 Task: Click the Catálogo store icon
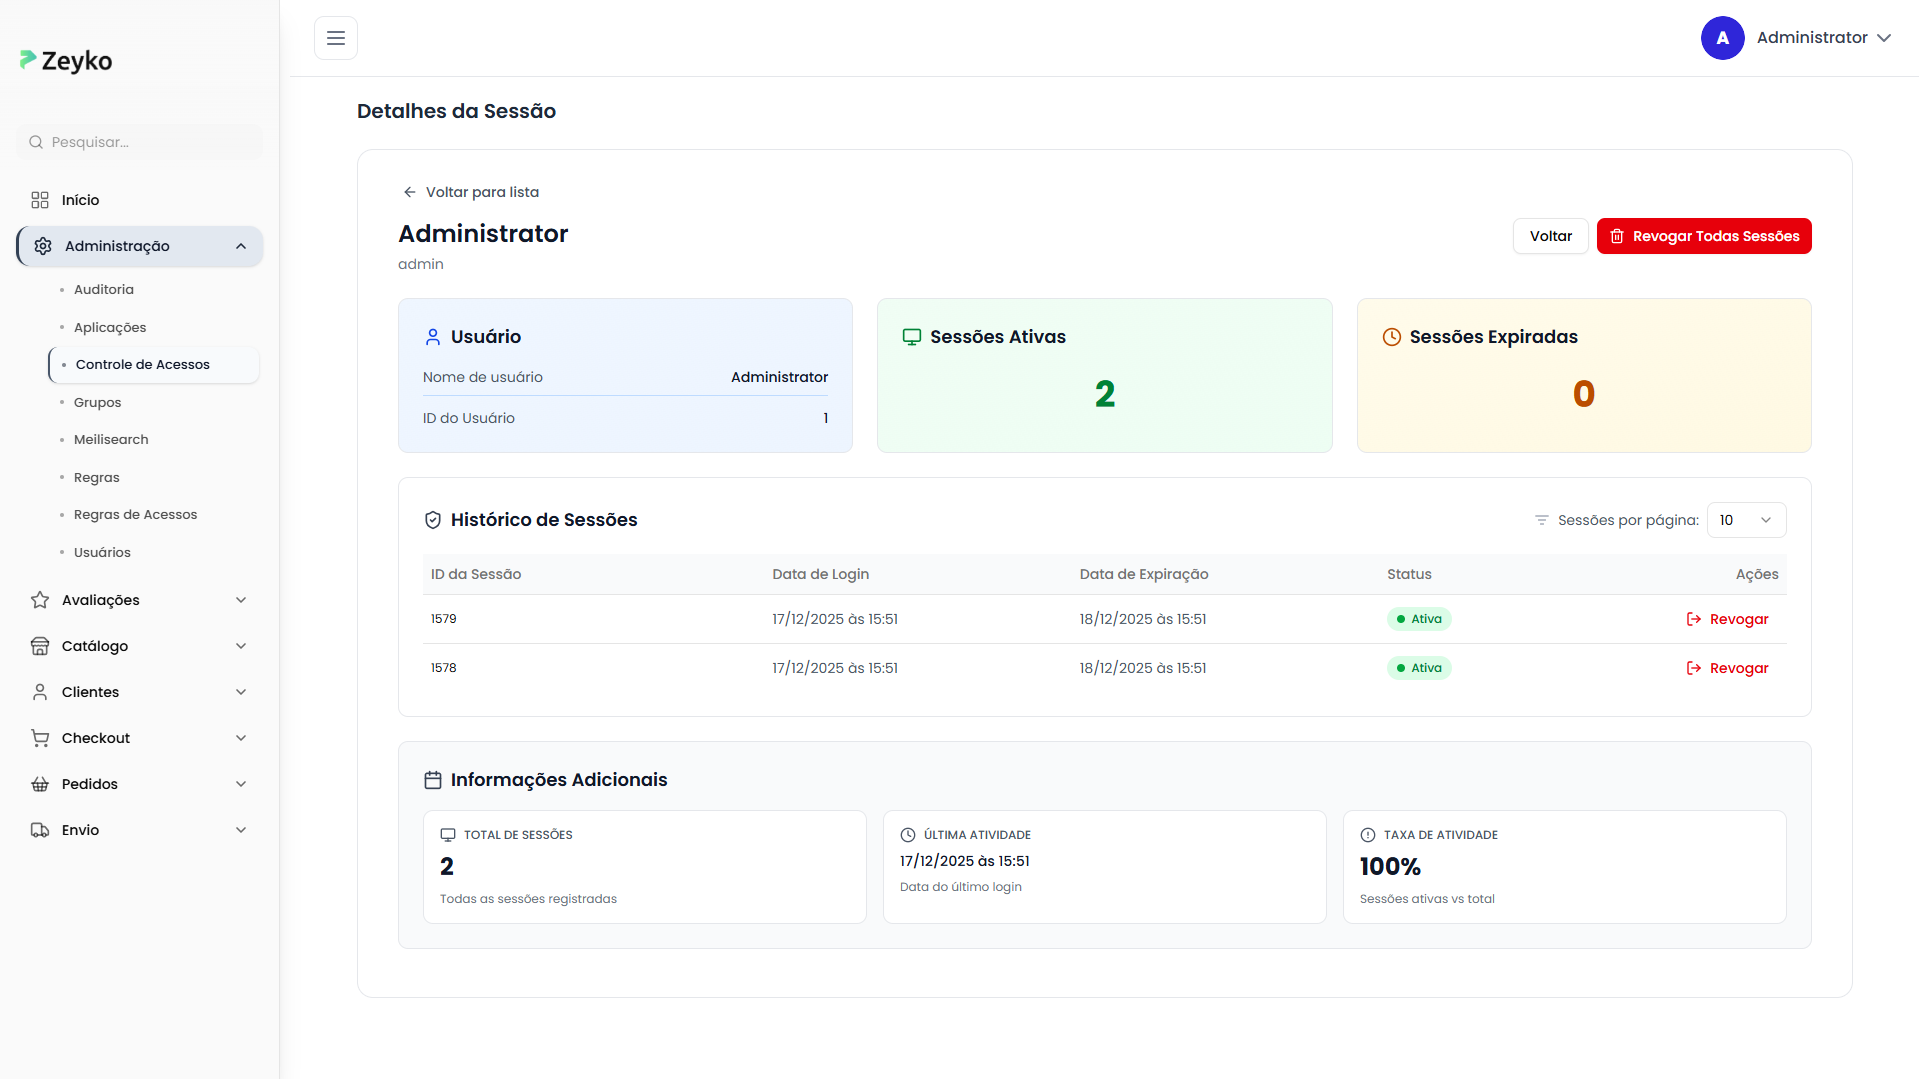pos(40,646)
